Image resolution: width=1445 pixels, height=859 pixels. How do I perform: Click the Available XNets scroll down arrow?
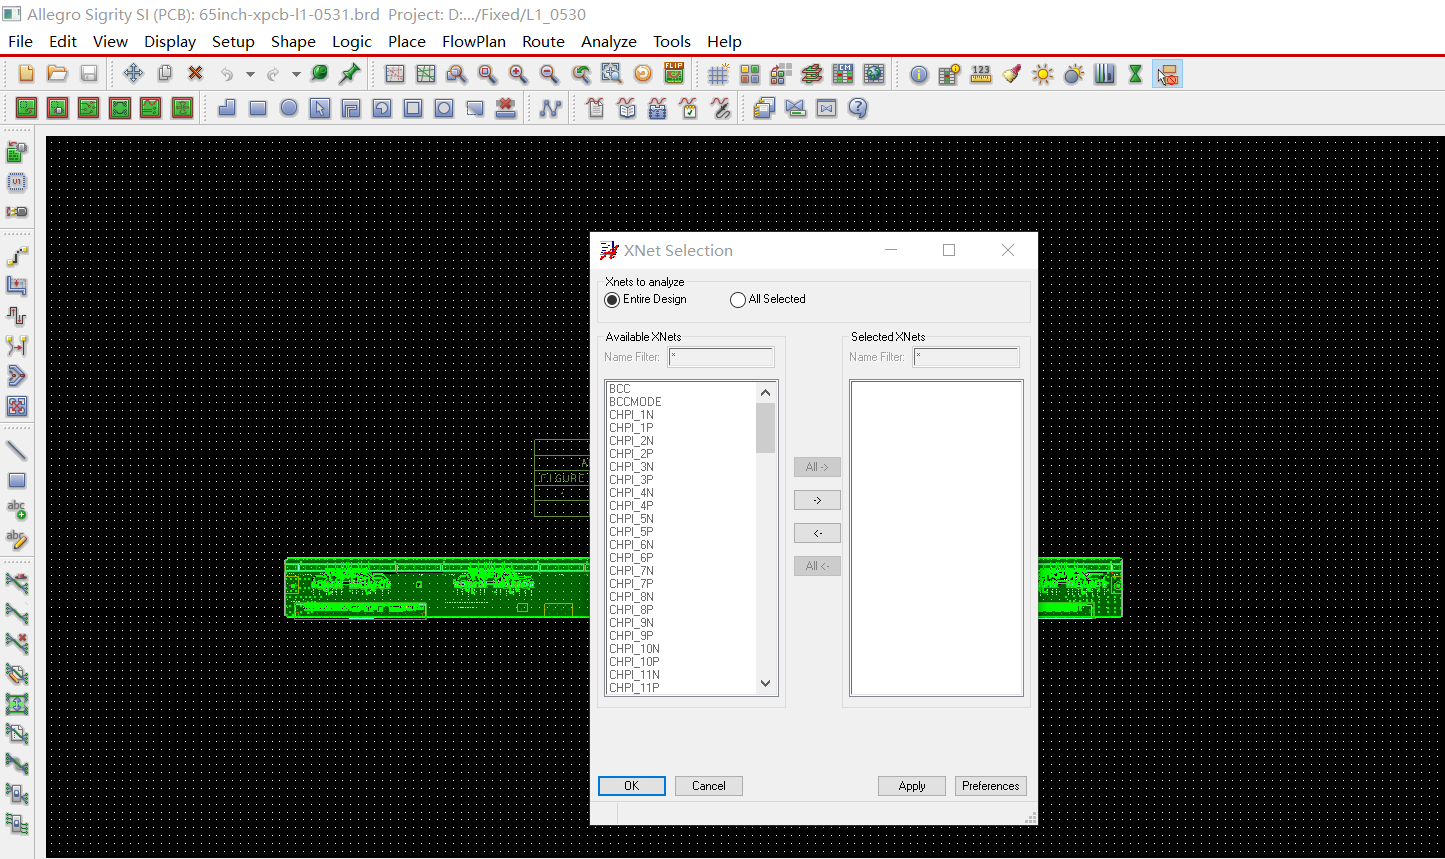(766, 684)
